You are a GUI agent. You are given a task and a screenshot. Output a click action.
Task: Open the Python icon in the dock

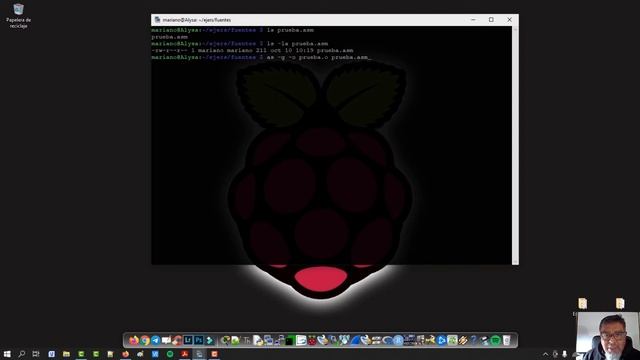[x=258, y=340]
